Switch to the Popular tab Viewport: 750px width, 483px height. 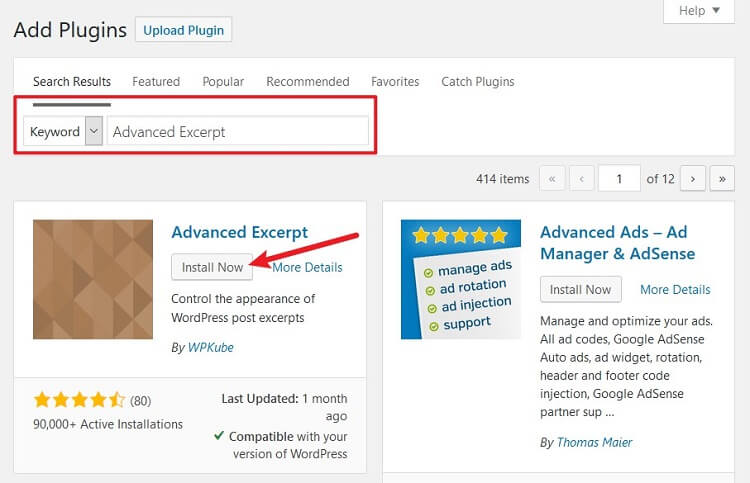tap(223, 82)
